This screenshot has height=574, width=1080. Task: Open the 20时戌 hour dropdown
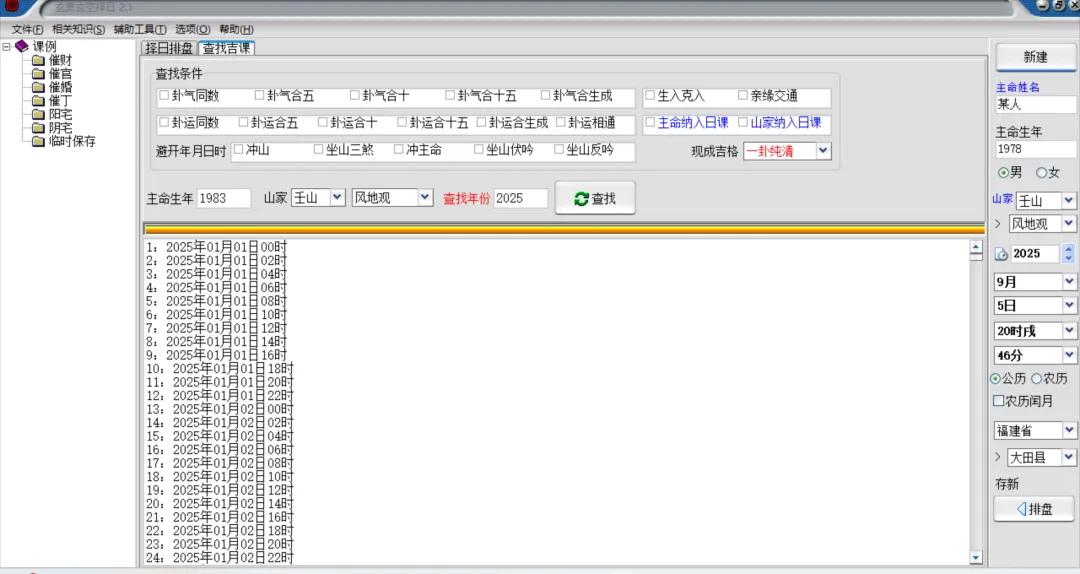pyautogui.click(x=1069, y=331)
